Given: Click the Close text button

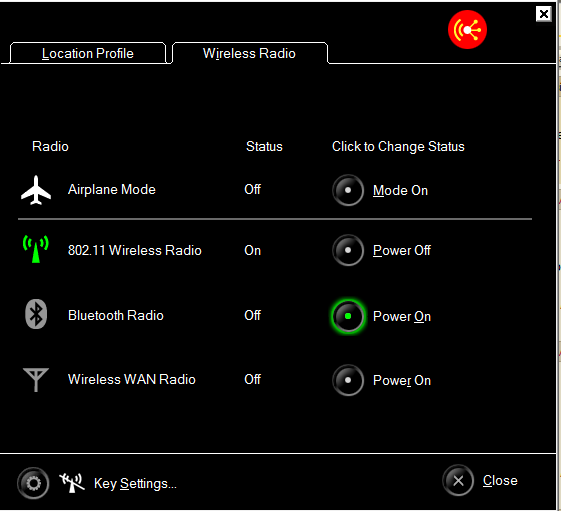Looking at the screenshot, I should coord(500,481).
